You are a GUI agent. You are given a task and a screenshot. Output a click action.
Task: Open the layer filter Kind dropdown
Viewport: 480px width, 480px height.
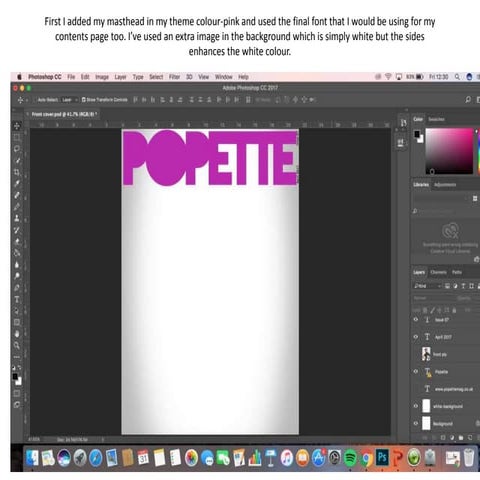(x=428, y=286)
